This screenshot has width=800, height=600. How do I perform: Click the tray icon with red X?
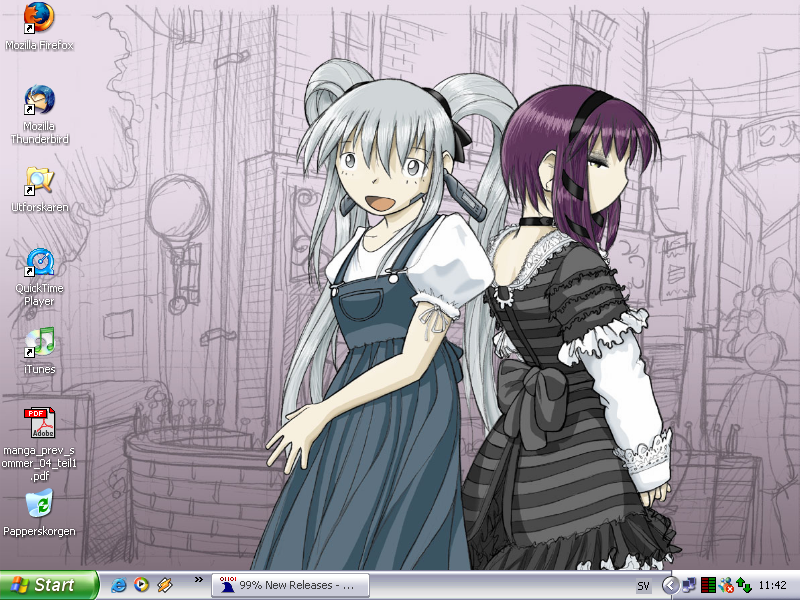[x=726, y=585]
